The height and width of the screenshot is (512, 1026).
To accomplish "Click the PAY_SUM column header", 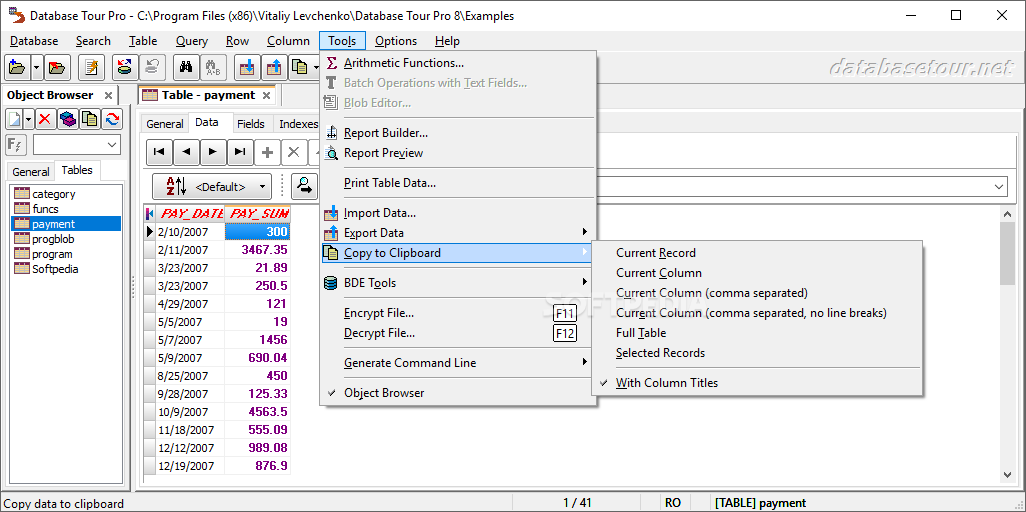I will coord(257,213).
